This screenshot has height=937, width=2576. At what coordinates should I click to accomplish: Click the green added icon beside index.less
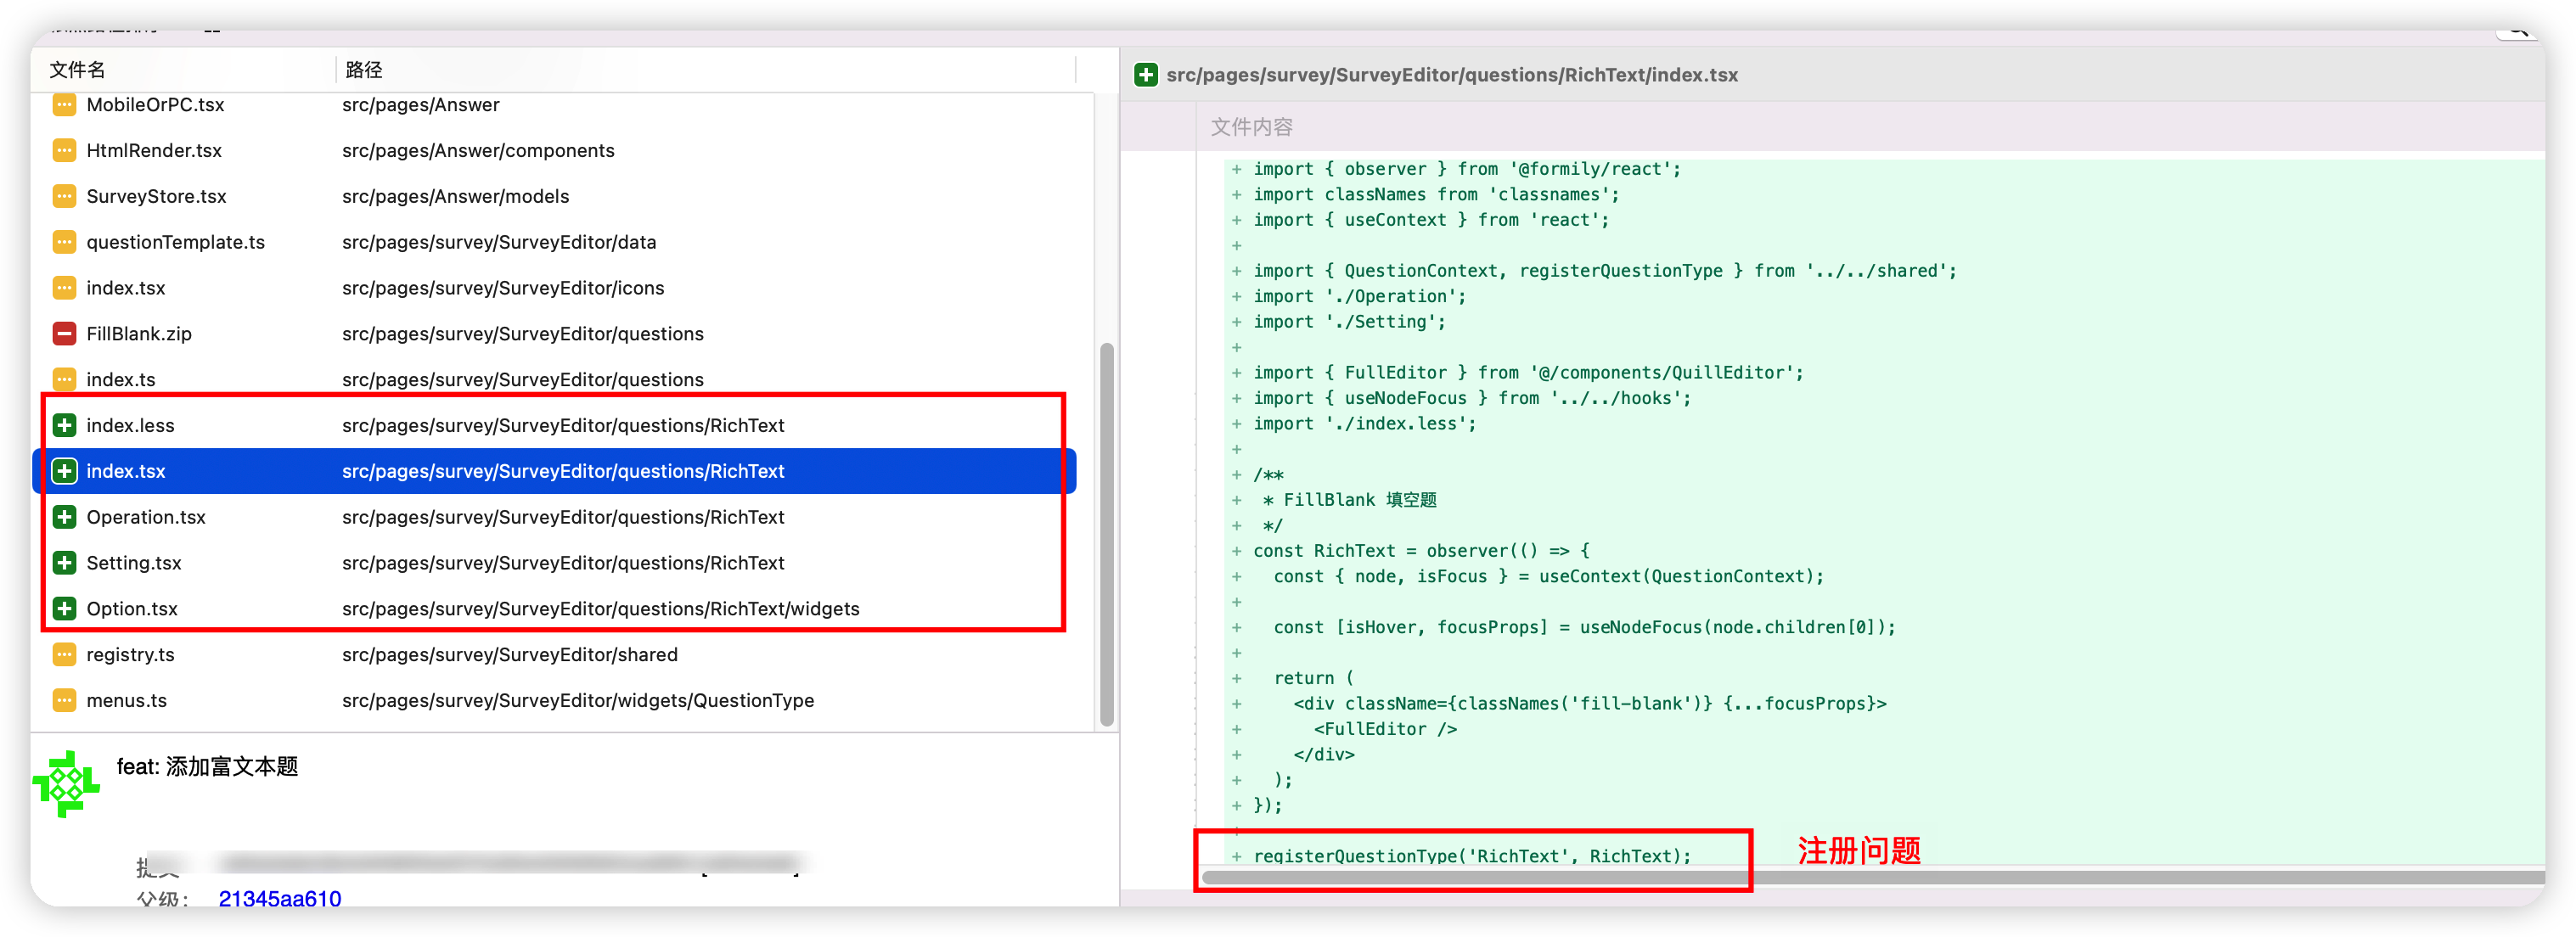64,426
